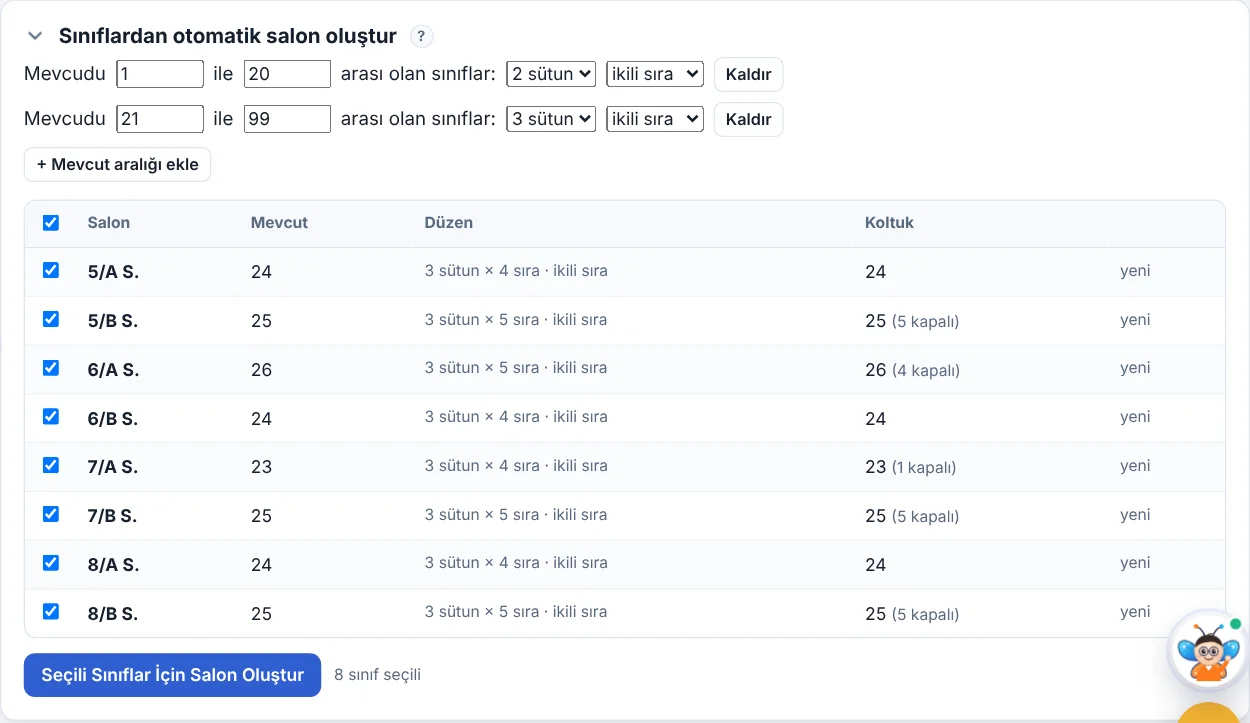Select the 6/A S. salon name

113,370
